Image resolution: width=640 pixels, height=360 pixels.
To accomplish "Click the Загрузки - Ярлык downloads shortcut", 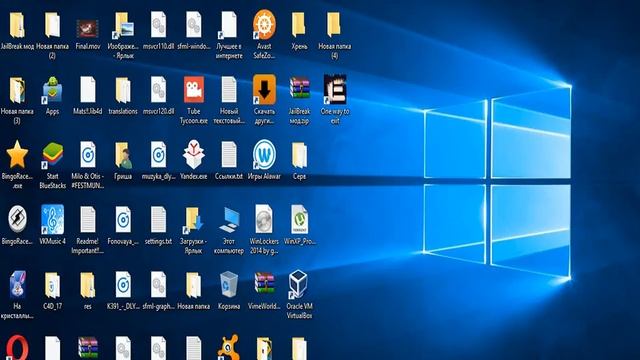I will point(194,220).
